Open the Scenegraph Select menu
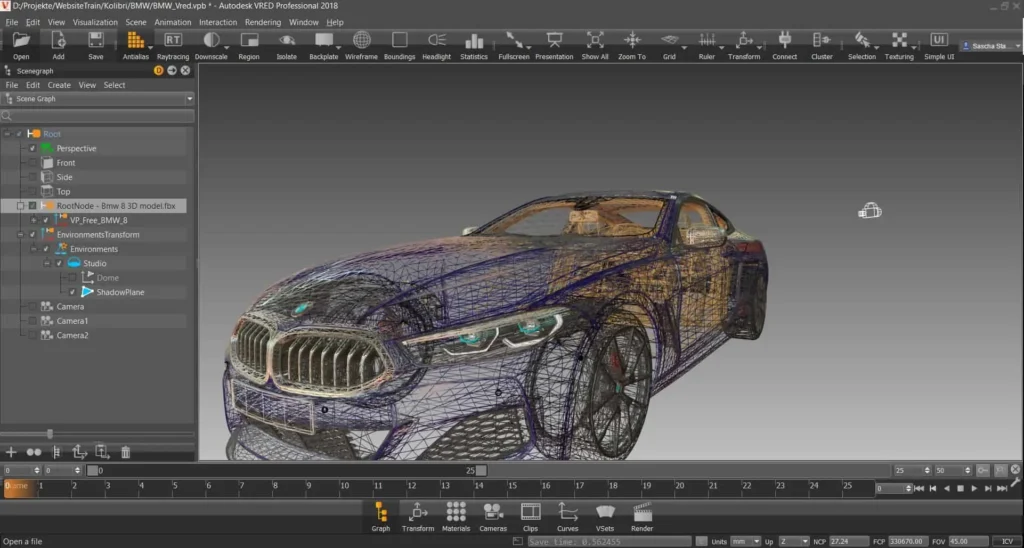Image resolution: width=1024 pixels, height=548 pixels. click(x=114, y=85)
